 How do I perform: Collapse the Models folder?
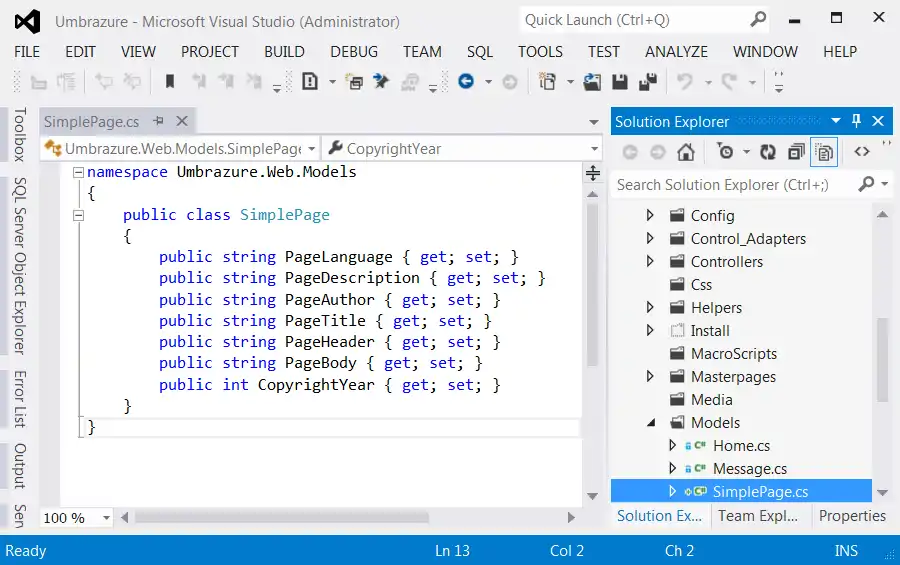651,423
